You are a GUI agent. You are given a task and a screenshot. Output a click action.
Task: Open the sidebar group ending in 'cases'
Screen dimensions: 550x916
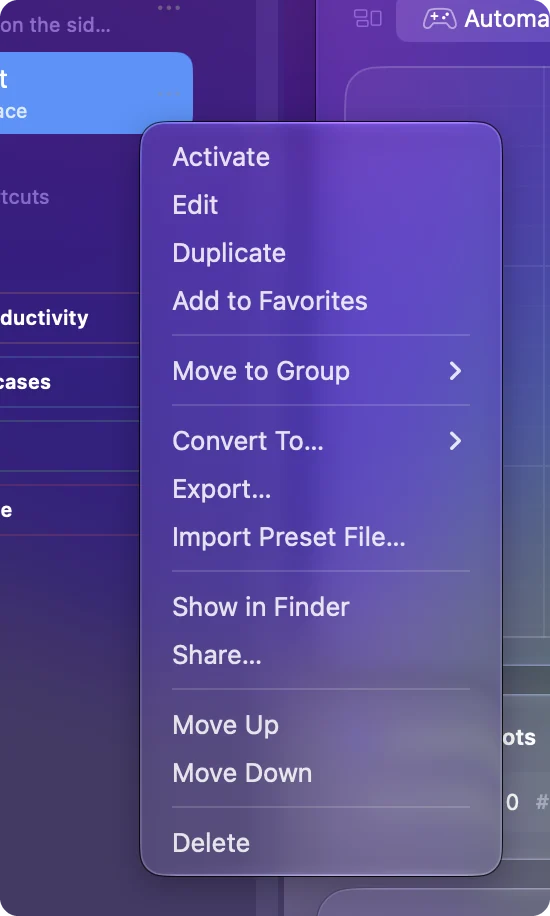[70, 382]
